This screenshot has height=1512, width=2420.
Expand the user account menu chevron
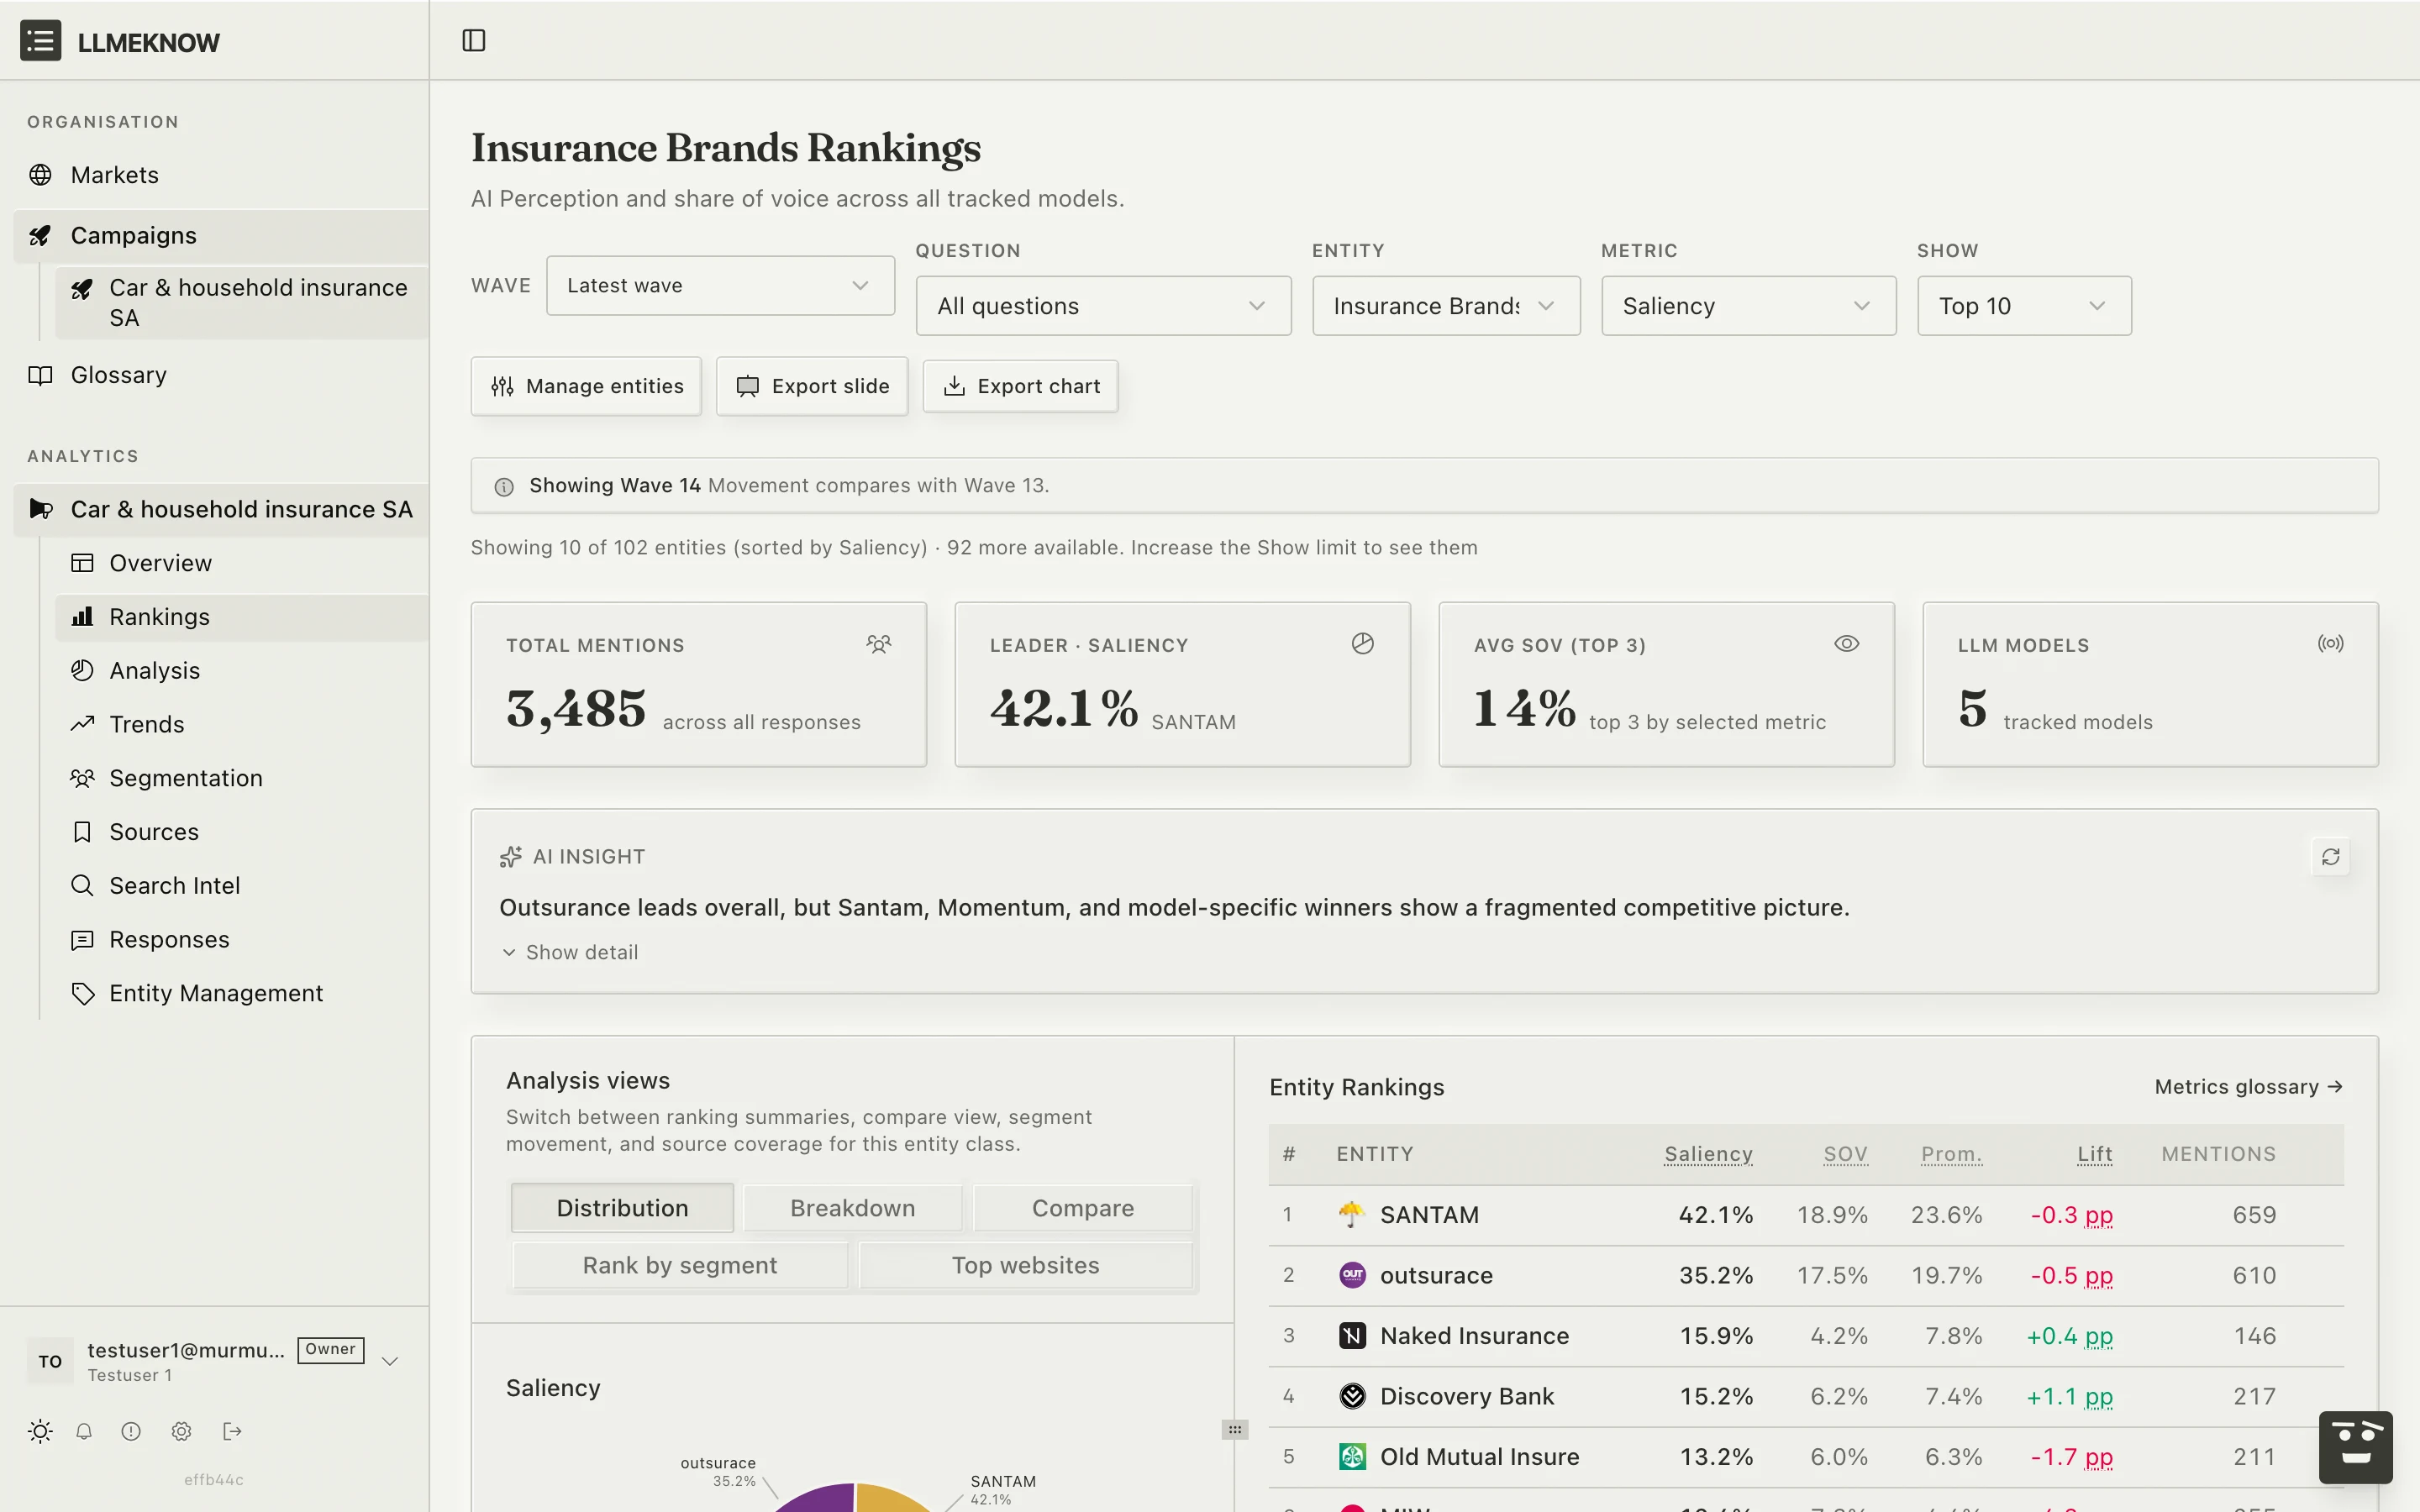pyautogui.click(x=391, y=1361)
